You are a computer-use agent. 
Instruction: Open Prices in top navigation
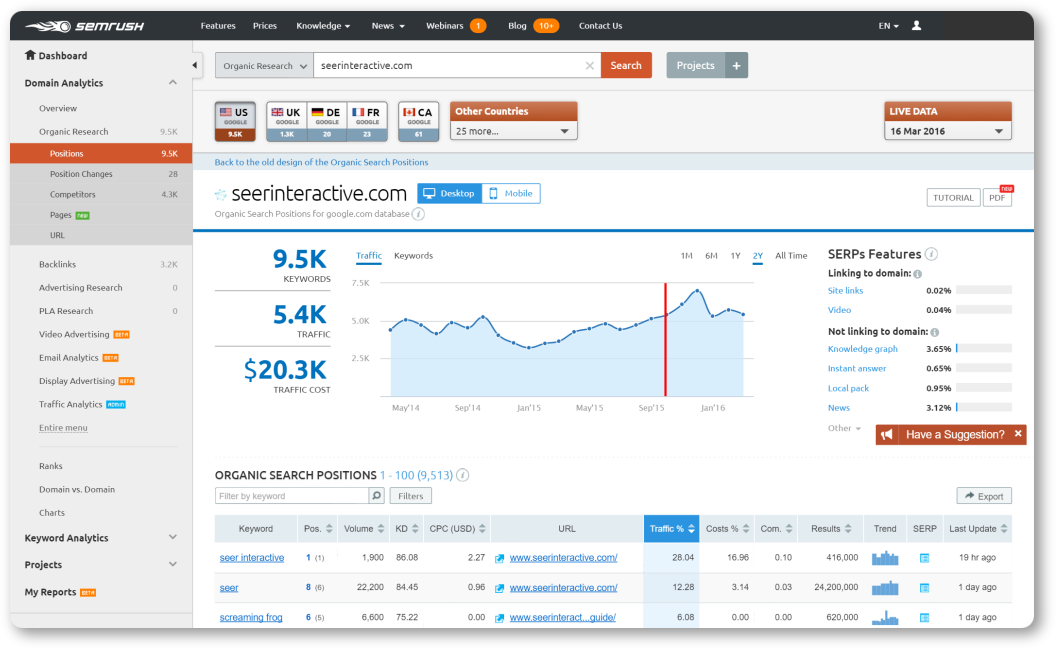click(265, 26)
